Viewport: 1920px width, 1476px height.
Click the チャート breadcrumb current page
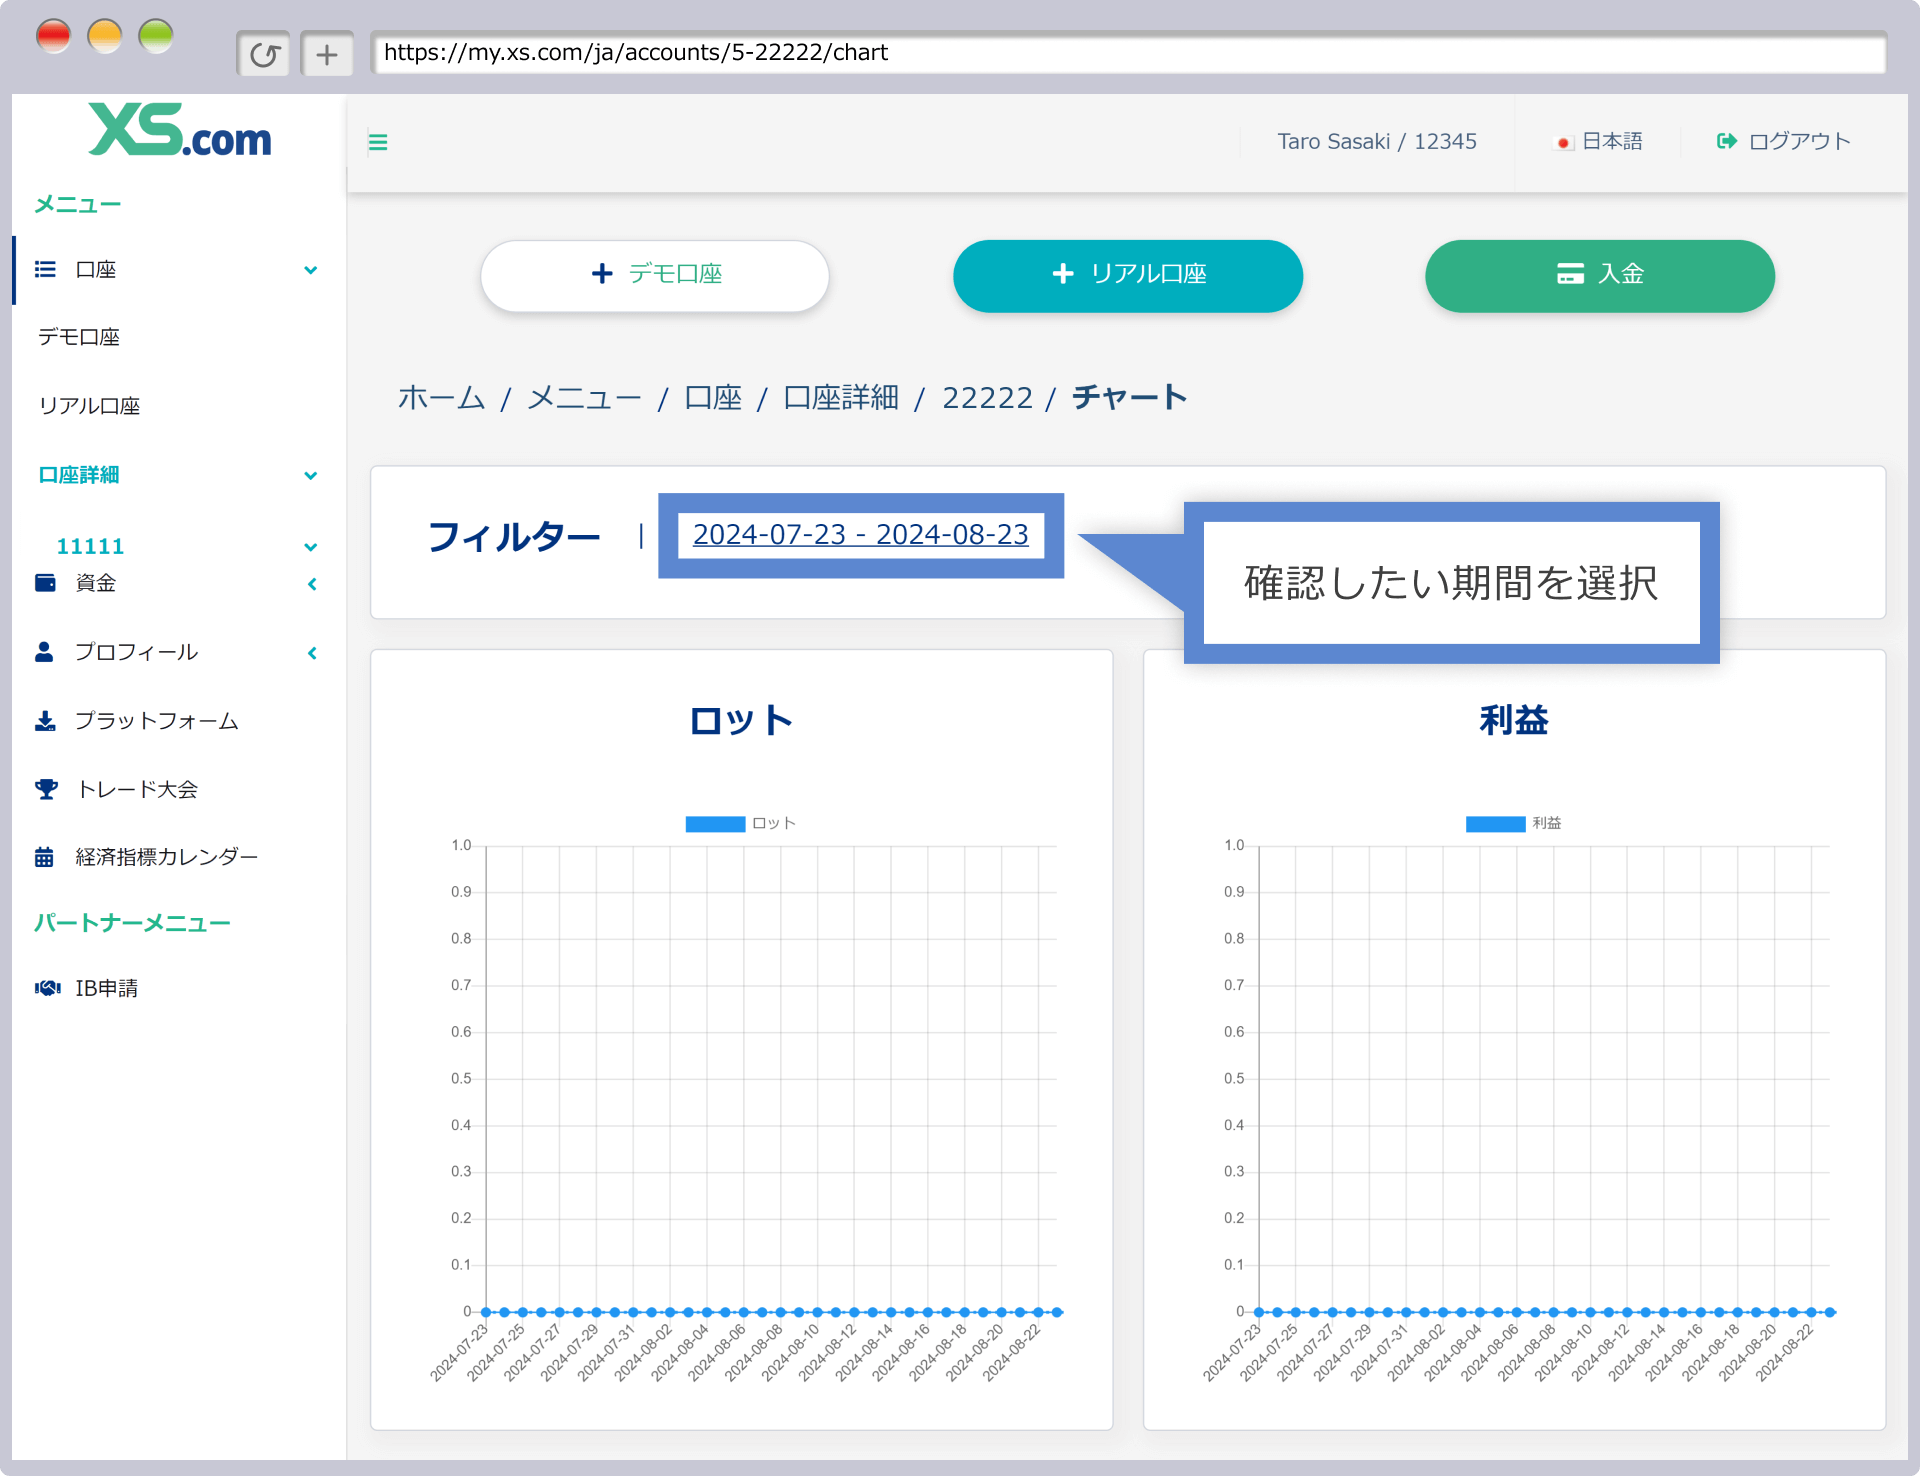click(x=1129, y=398)
